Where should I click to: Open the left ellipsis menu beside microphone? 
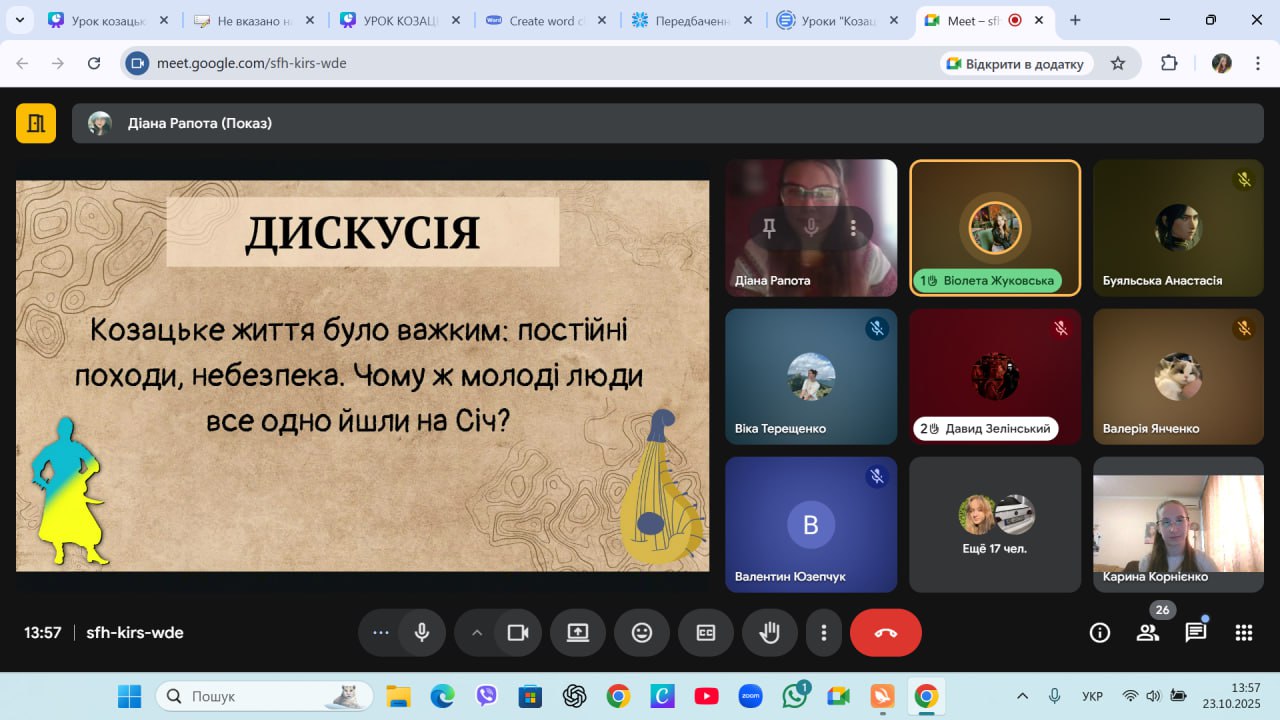click(x=380, y=633)
